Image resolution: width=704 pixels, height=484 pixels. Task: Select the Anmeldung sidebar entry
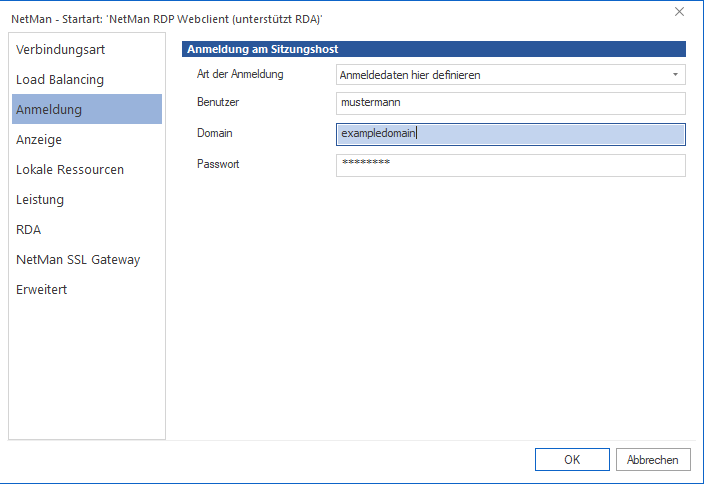[x=87, y=109]
